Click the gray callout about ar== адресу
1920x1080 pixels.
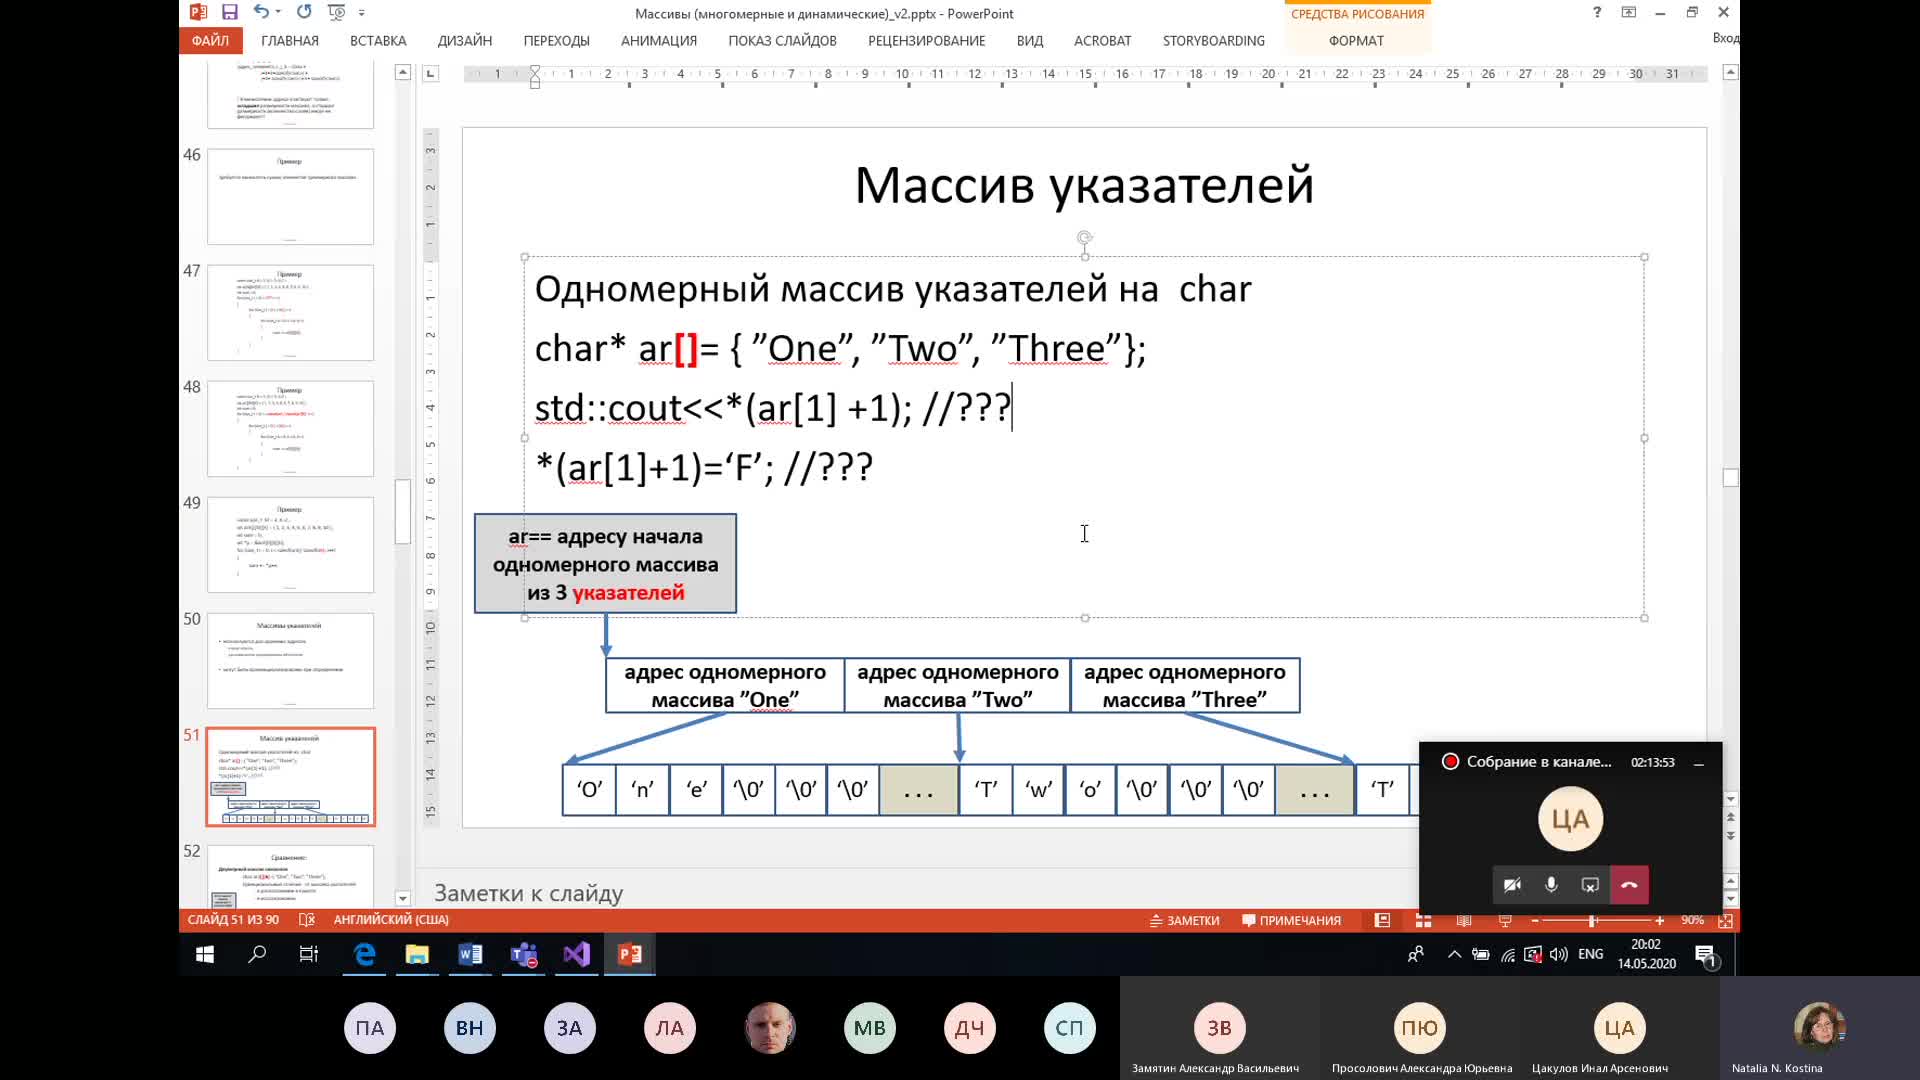605,564
